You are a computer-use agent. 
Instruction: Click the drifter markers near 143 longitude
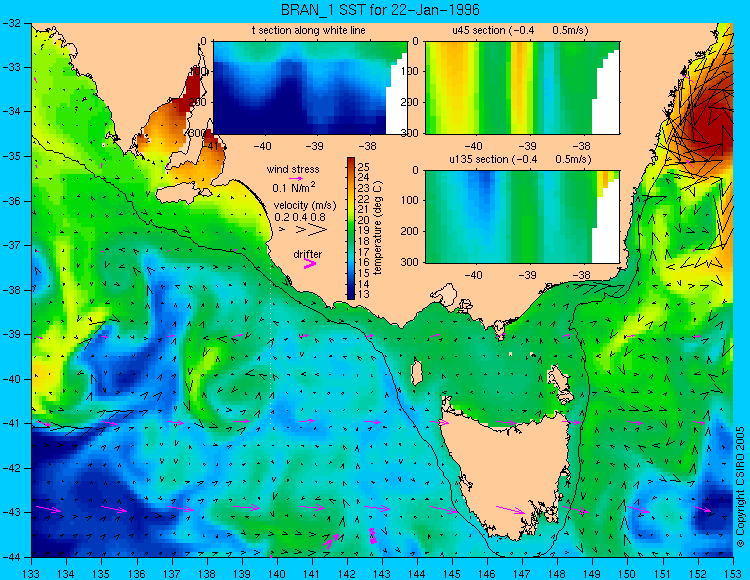pos(373,536)
